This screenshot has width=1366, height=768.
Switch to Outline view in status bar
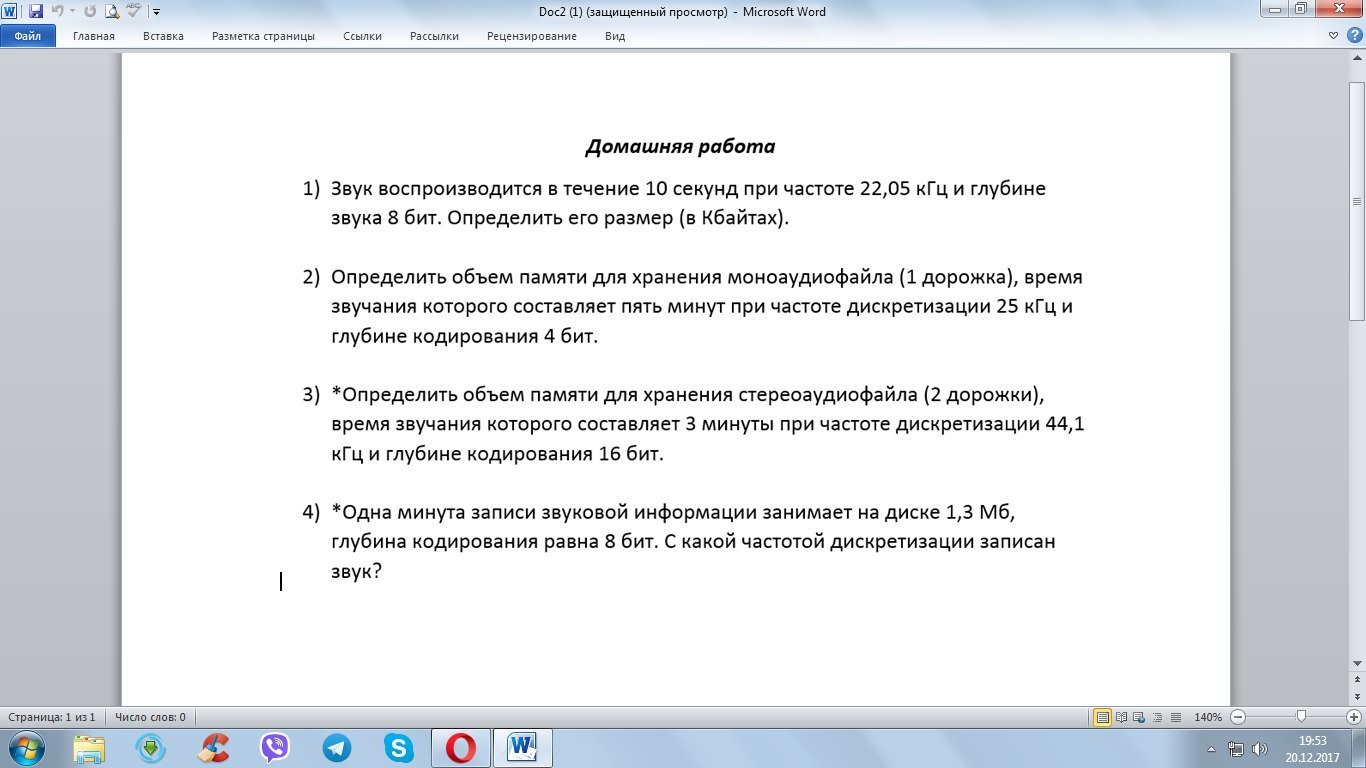click(x=1155, y=717)
